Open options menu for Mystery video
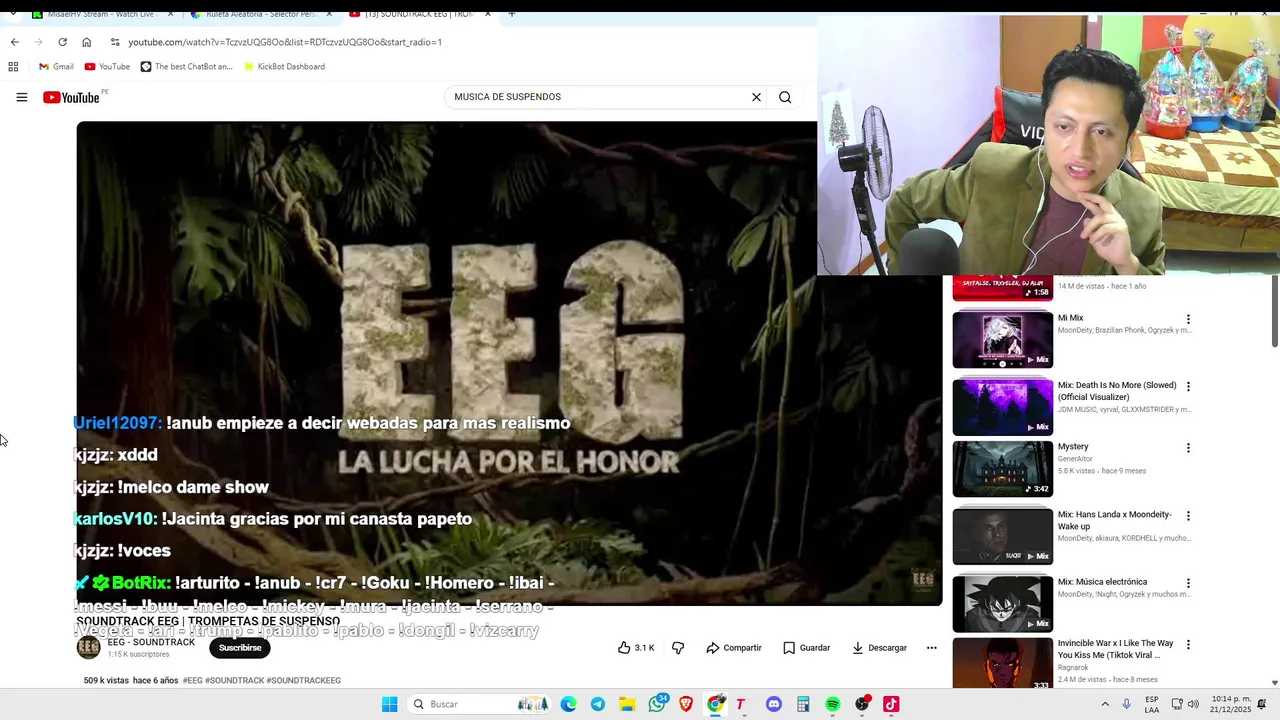Image resolution: width=1280 pixels, height=720 pixels. (x=1188, y=448)
